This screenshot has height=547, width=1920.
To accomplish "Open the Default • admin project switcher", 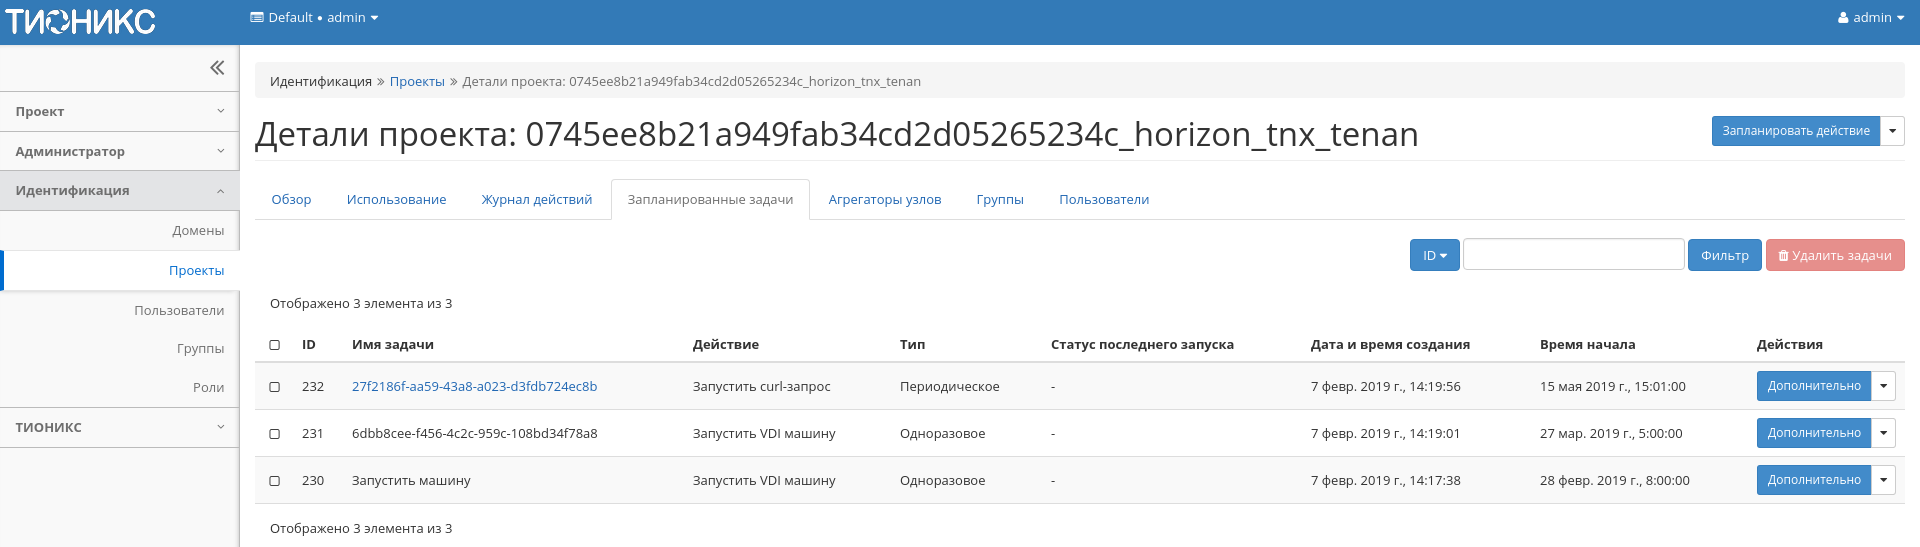I will pyautogui.click(x=314, y=18).
